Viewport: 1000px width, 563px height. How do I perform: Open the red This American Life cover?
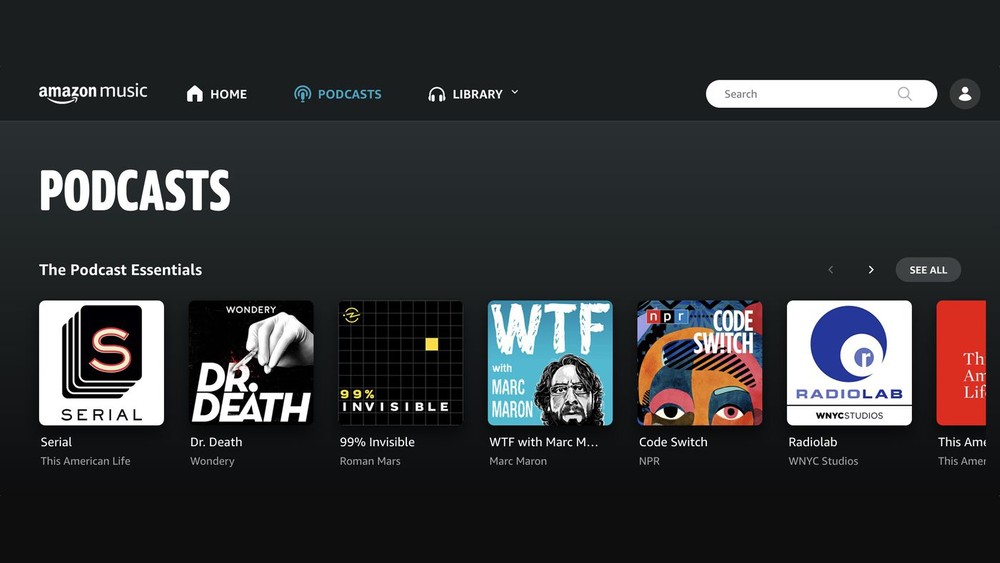coord(961,363)
